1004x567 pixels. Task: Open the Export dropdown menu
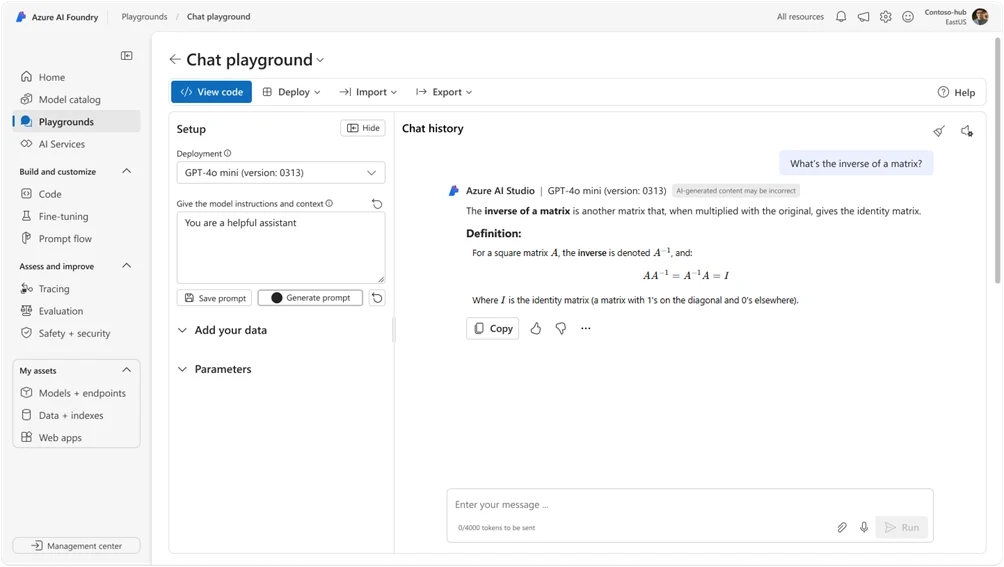click(x=444, y=92)
